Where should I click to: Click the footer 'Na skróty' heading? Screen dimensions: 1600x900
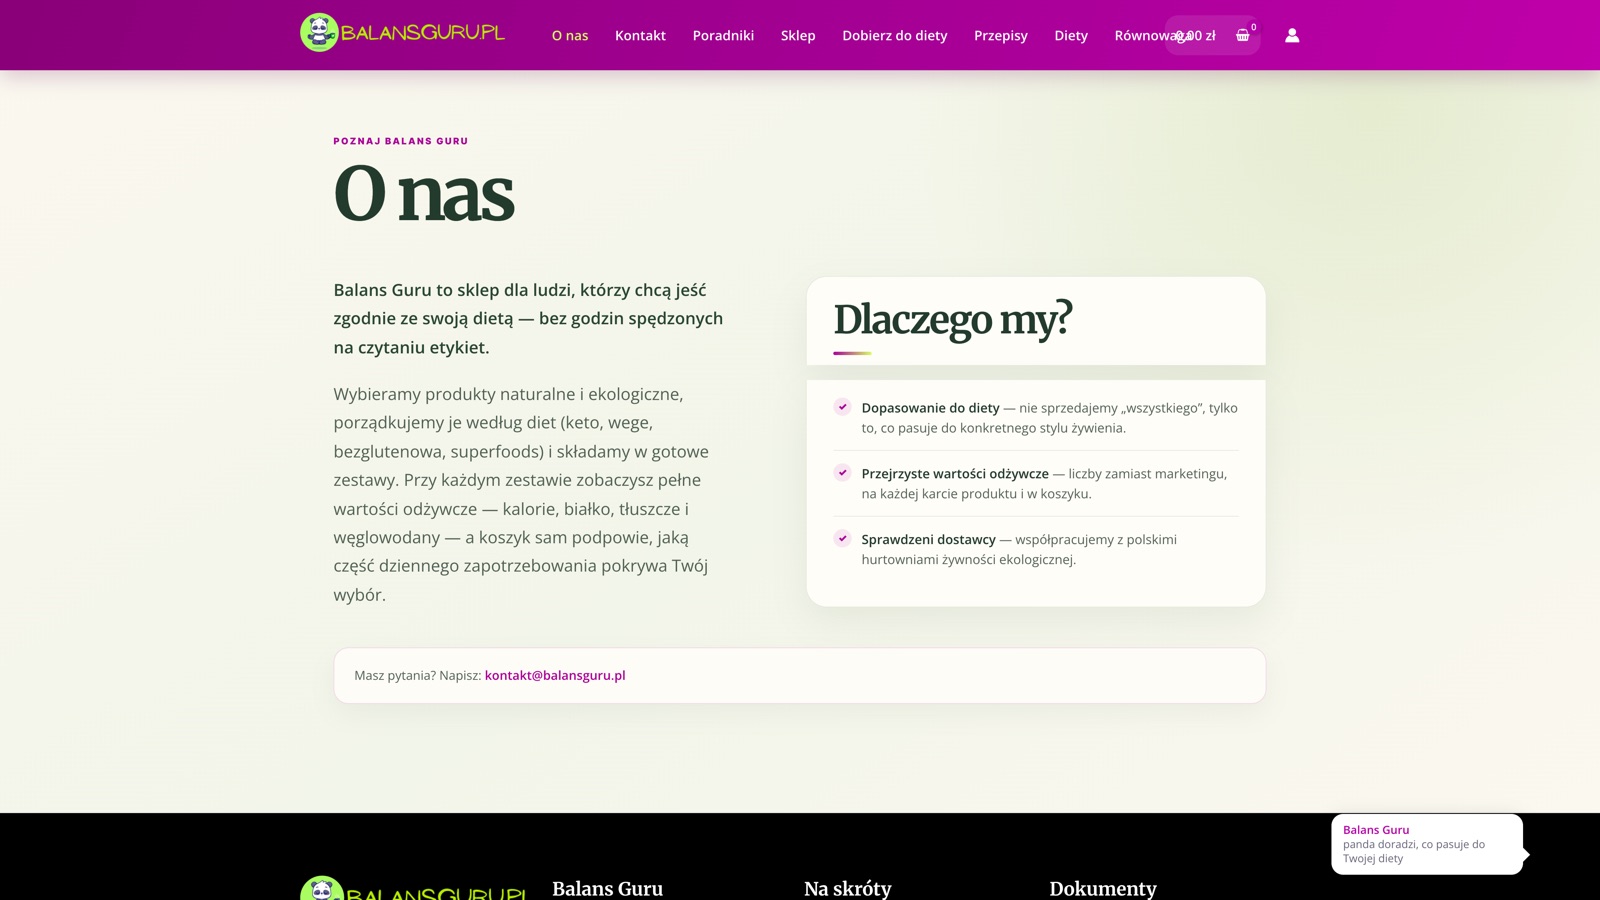point(848,888)
